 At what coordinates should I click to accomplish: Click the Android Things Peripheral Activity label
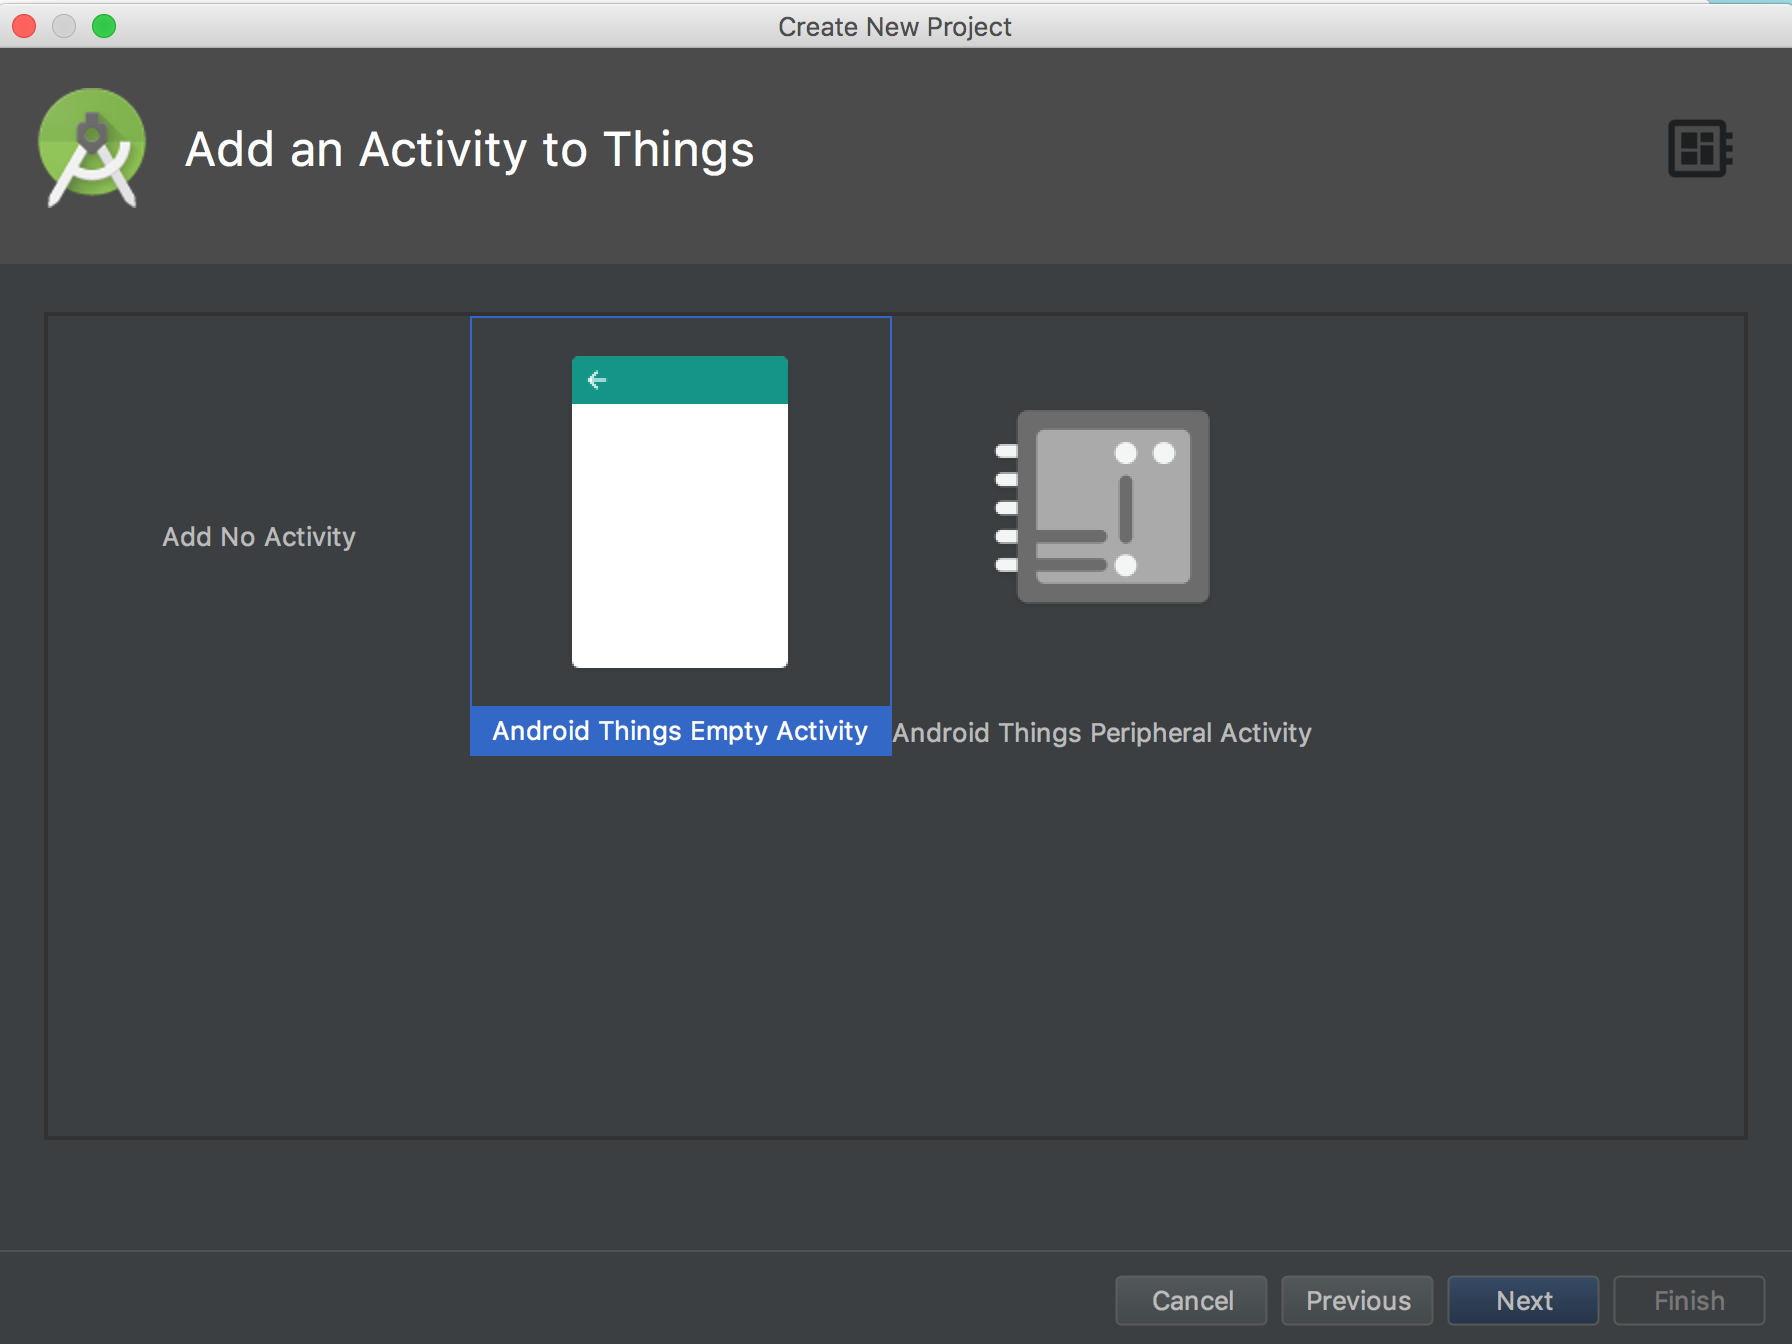[1102, 733]
